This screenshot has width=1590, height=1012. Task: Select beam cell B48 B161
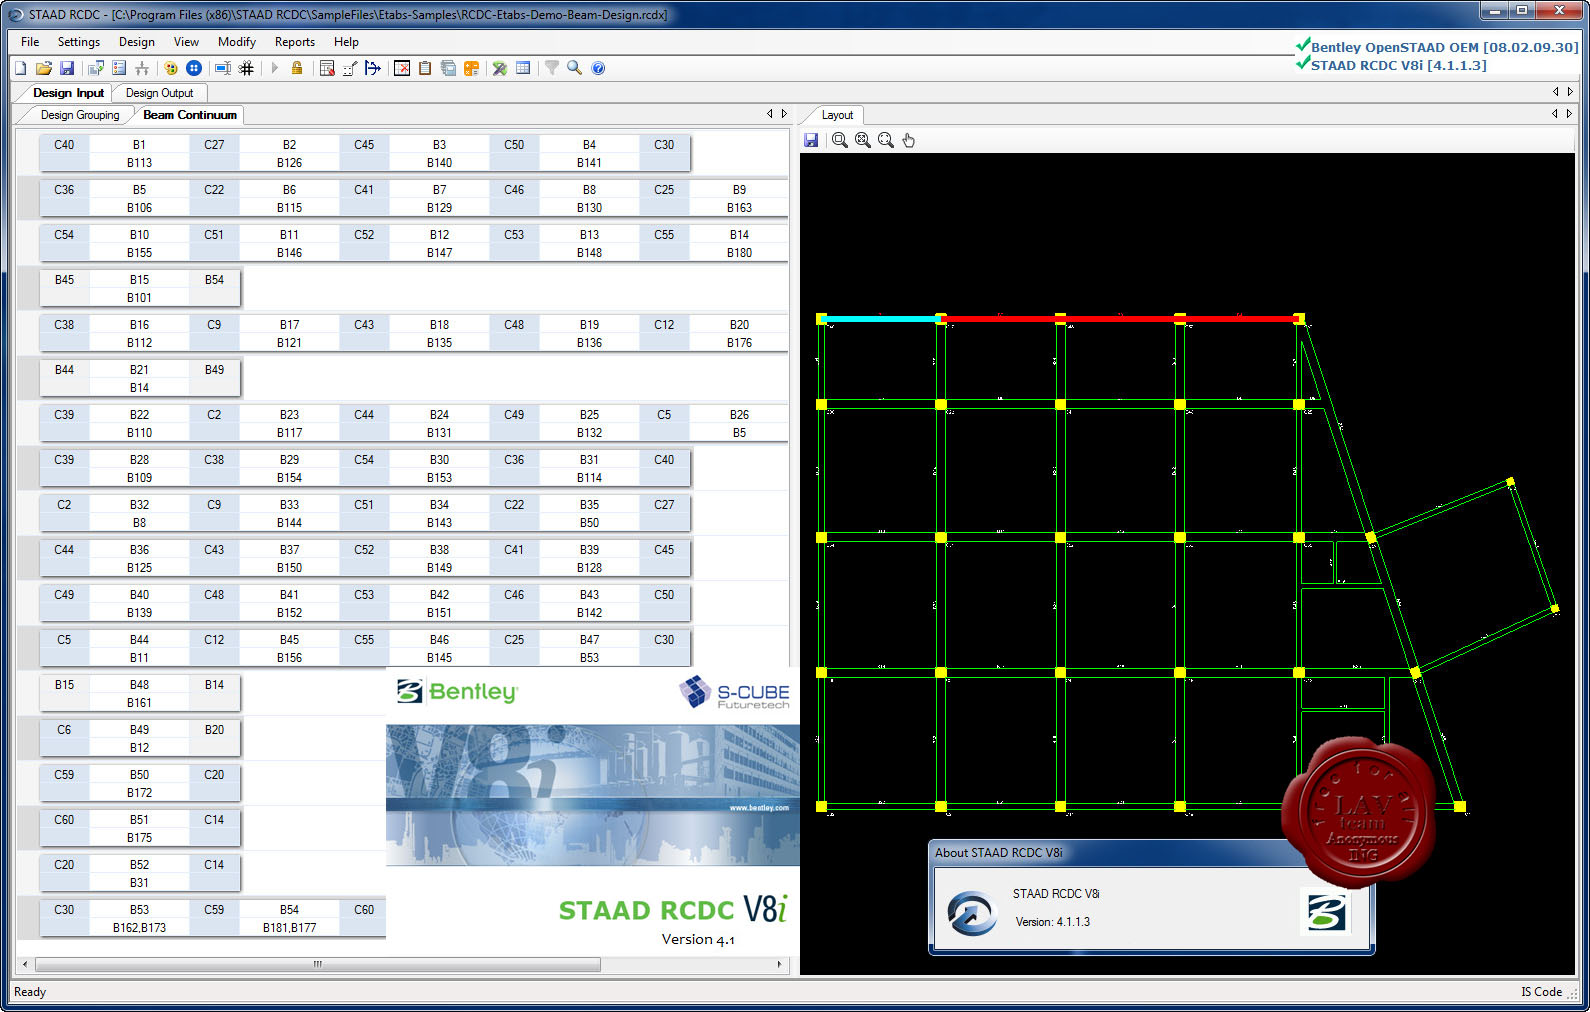point(140,694)
